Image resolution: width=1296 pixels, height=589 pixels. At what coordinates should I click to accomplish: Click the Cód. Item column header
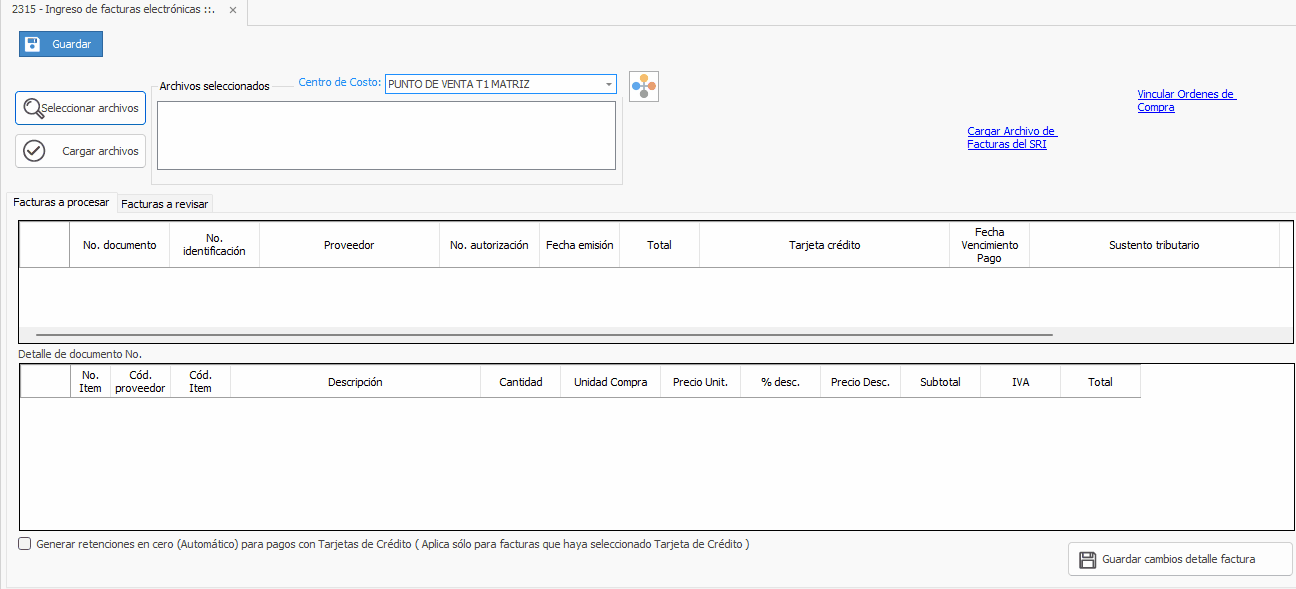click(x=200, y=382)
